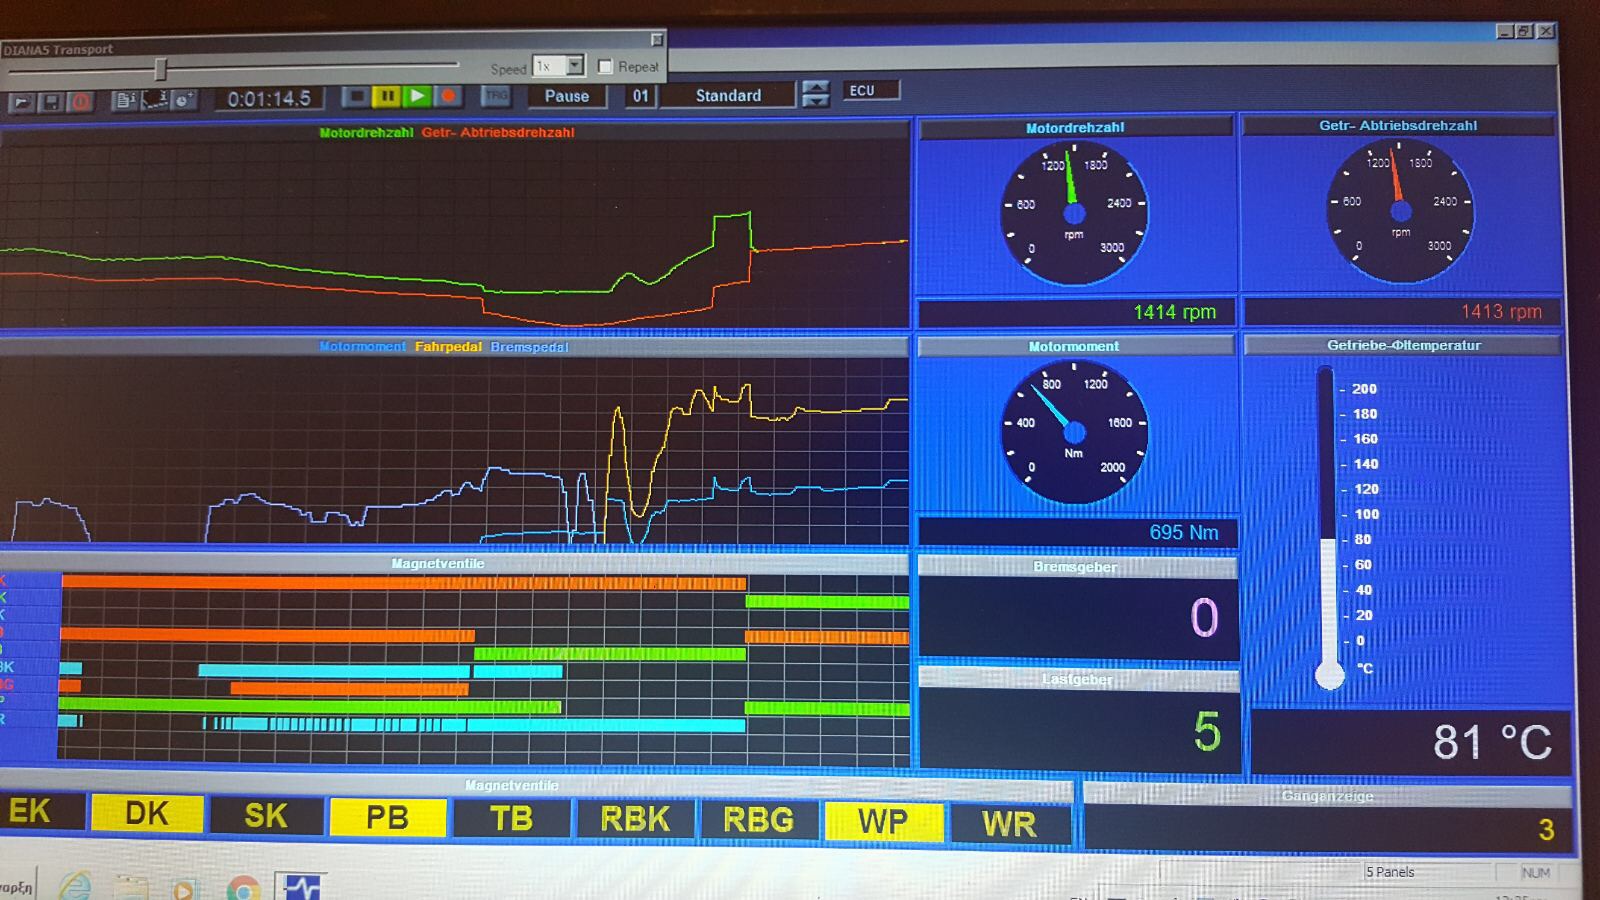This screenshot has width=1600, height=900.
Task: Click the green Play button
Action: click(x=418, y=96)
